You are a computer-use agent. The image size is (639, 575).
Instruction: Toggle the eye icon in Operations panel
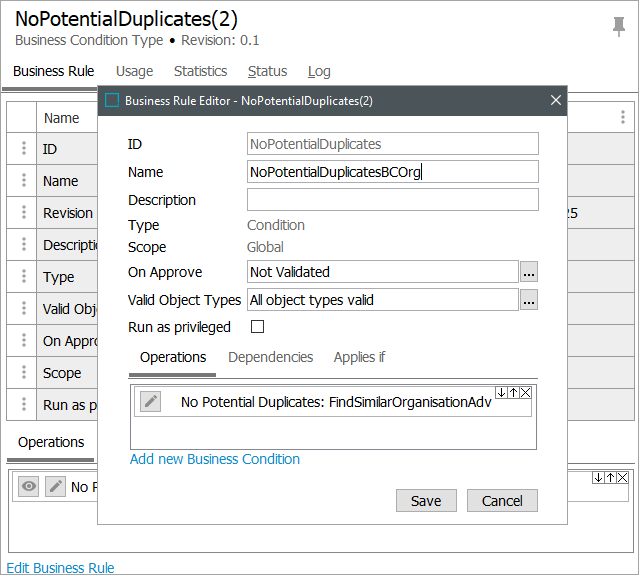[30, 486]
